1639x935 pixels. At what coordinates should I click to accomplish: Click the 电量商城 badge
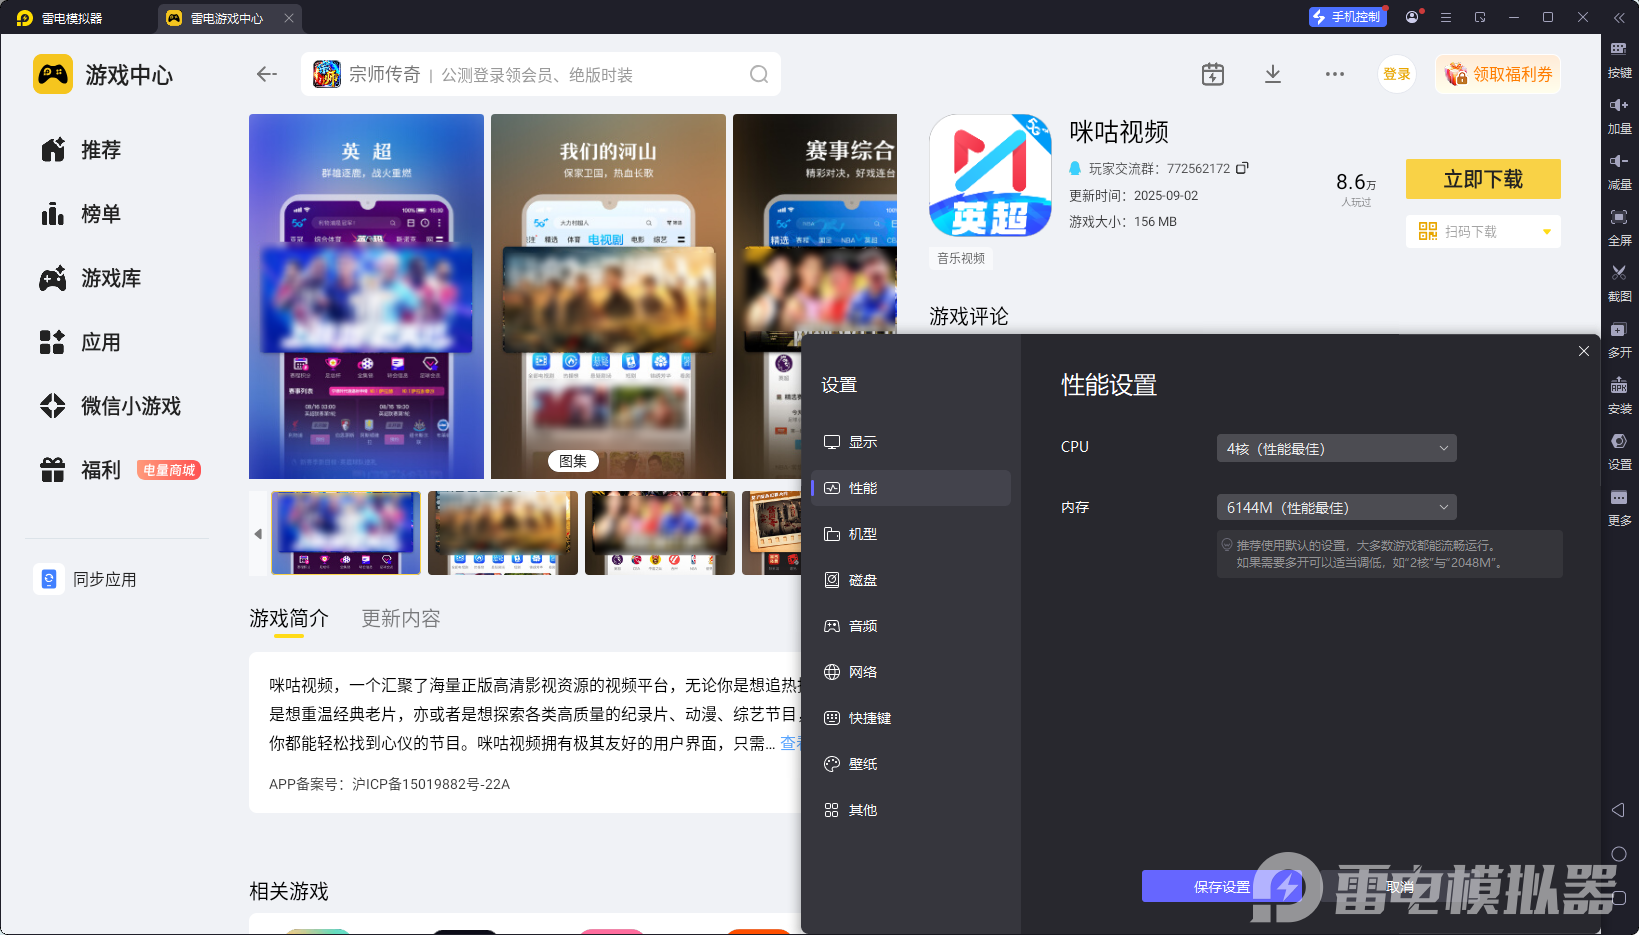[x=169, y=470]
